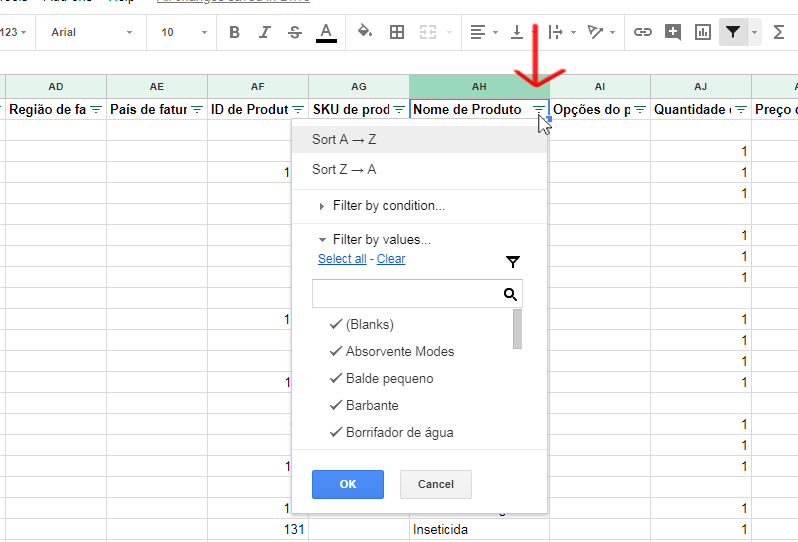Apply strikethrough formatting
The height and width of the screenshot is (542, 798).
pos(294,32)
